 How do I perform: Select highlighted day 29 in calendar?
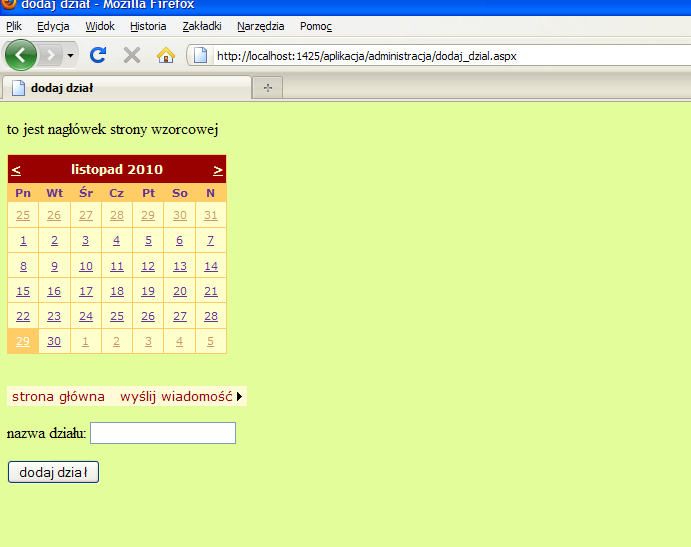point(23,341)
